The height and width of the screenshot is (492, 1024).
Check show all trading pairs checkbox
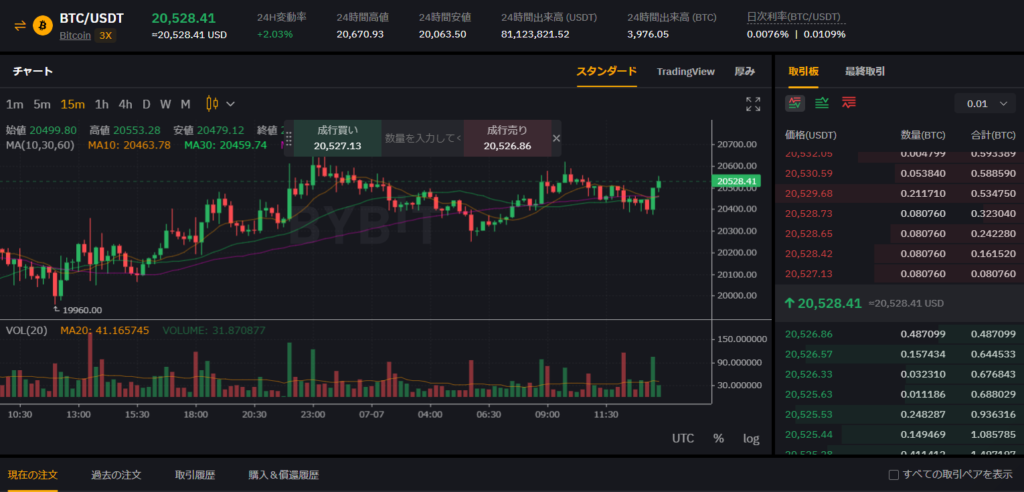click(x=893, y=474)
